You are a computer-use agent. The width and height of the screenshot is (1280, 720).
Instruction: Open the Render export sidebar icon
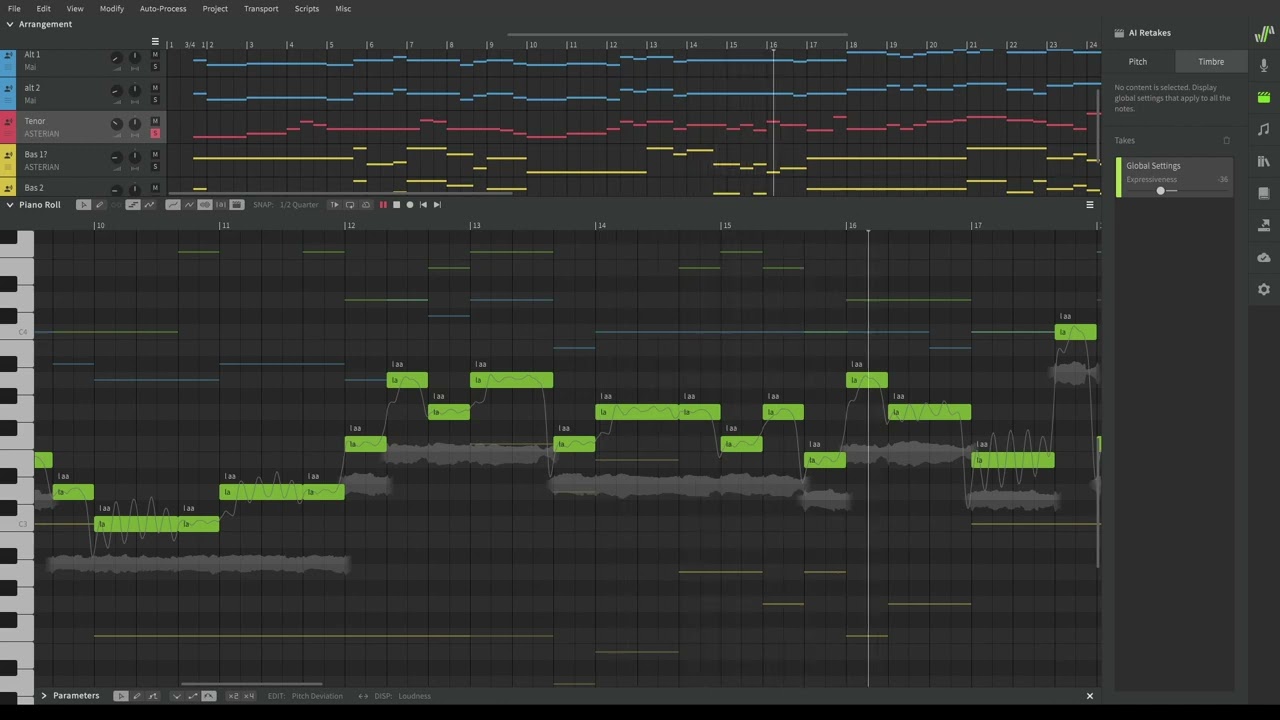point(1264,225)
